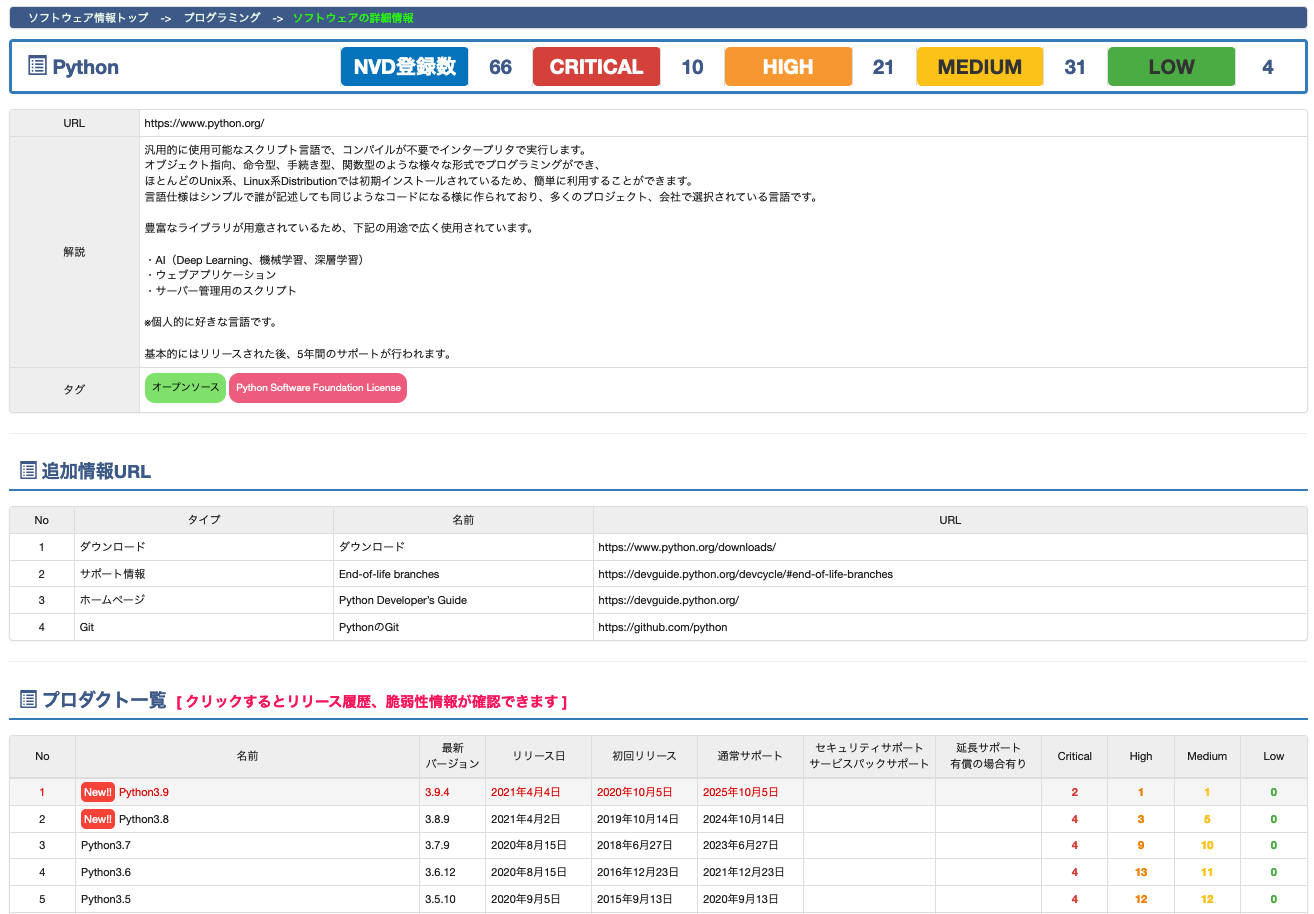
Task: Go to プログラミング breadcrumb
Action: point(222,18)
